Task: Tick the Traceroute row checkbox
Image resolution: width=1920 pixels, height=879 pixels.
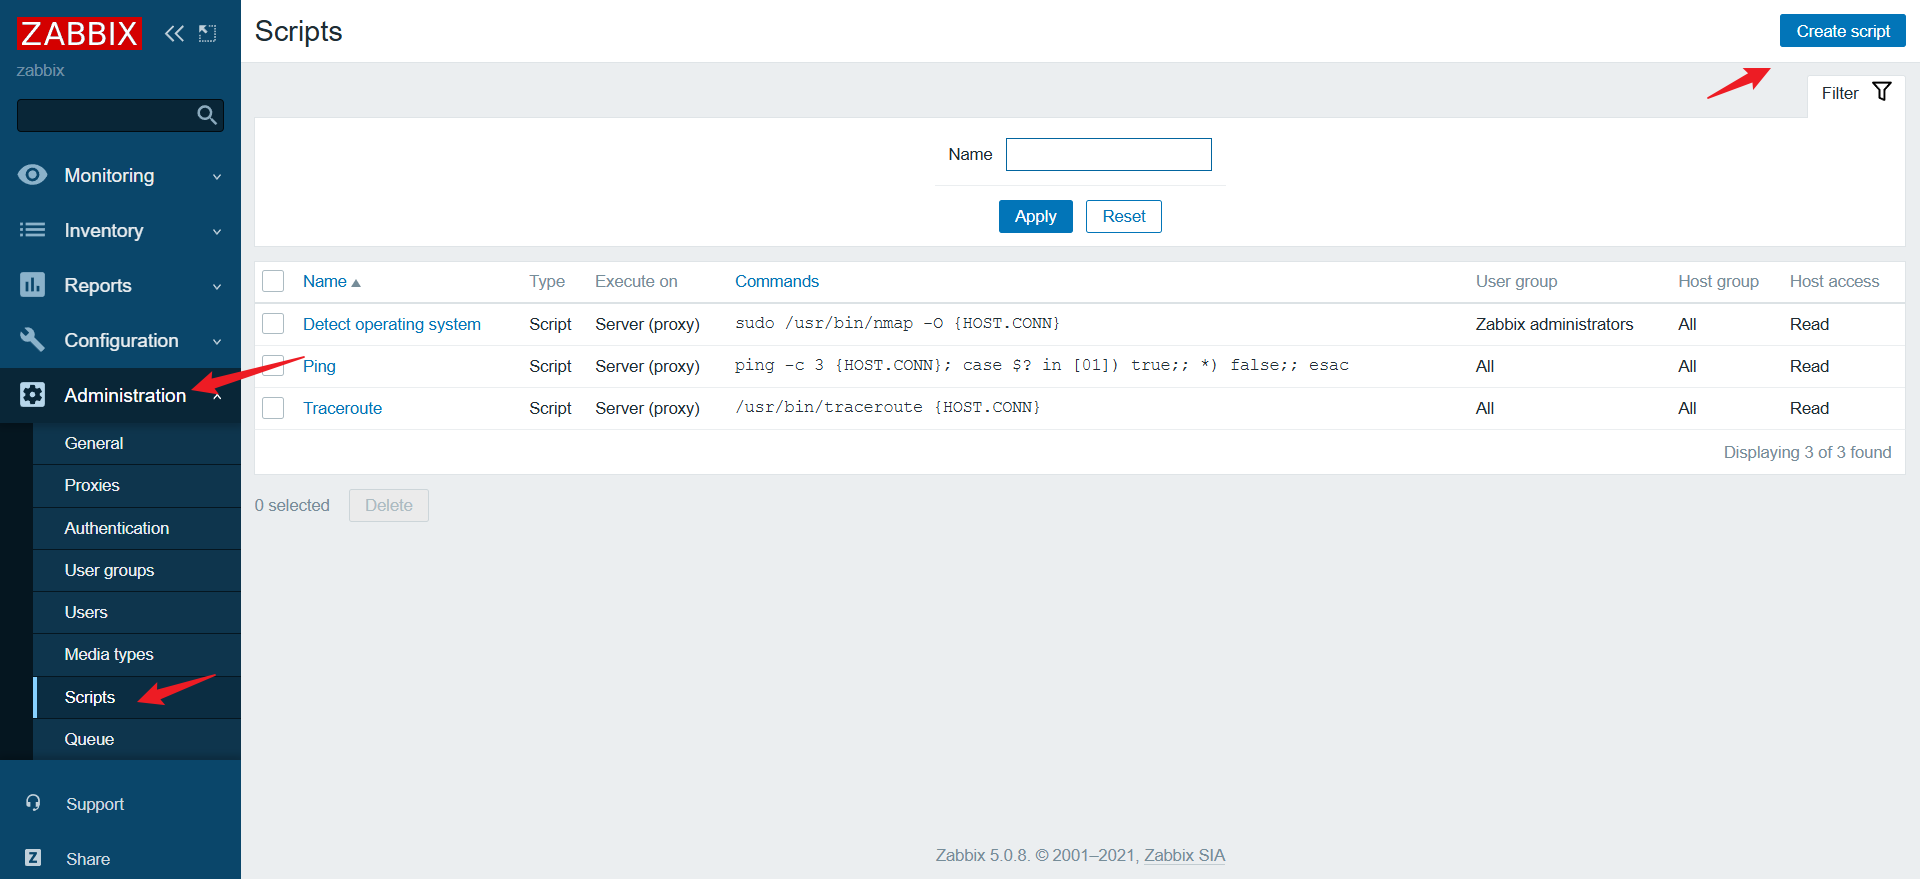Action: pos(273,408)
